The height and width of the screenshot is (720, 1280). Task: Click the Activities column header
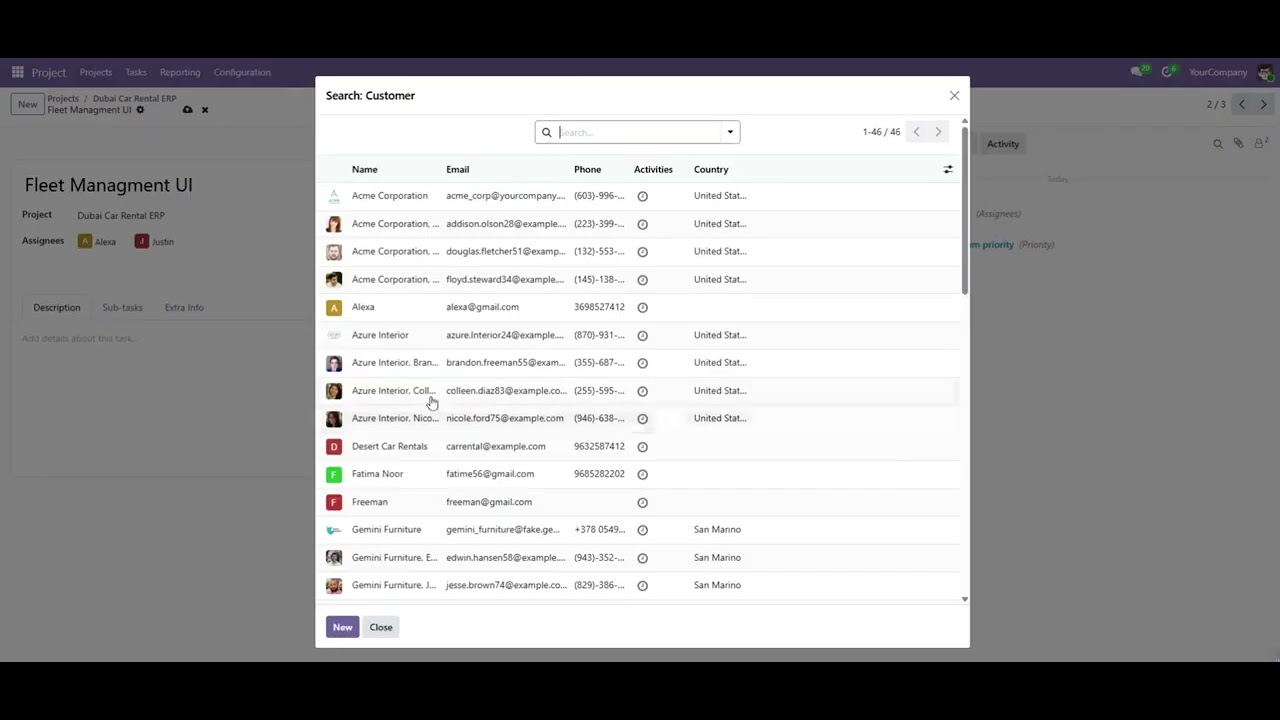[653, 170]
